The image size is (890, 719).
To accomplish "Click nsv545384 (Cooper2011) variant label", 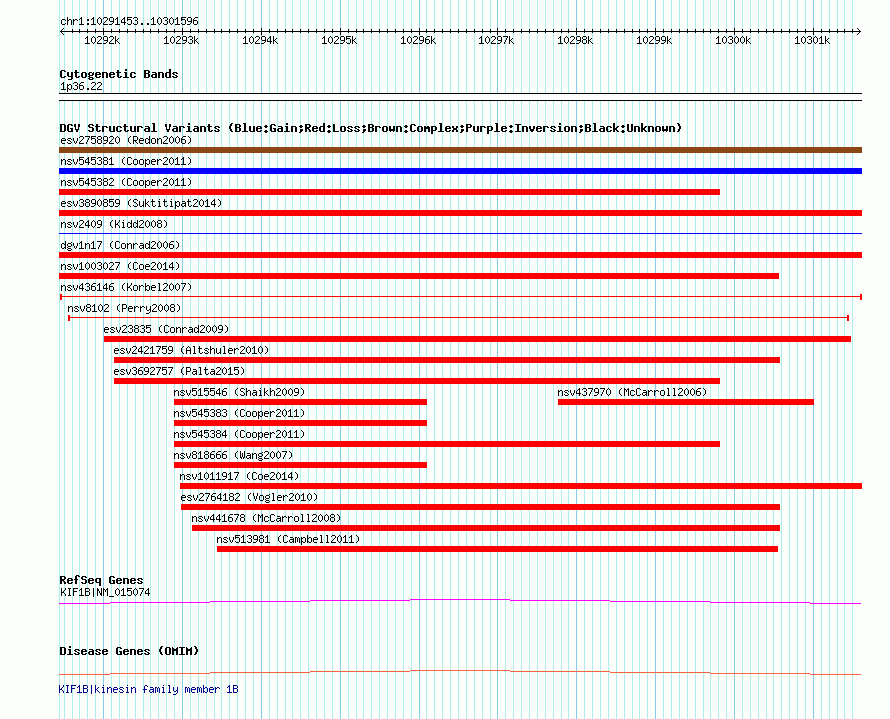I will 239,434.
